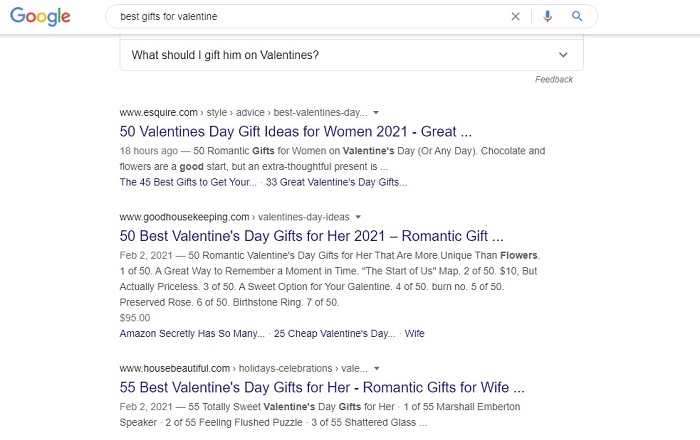Click the Feedback link
The image size is (700, 440).
tap(554, 79)
